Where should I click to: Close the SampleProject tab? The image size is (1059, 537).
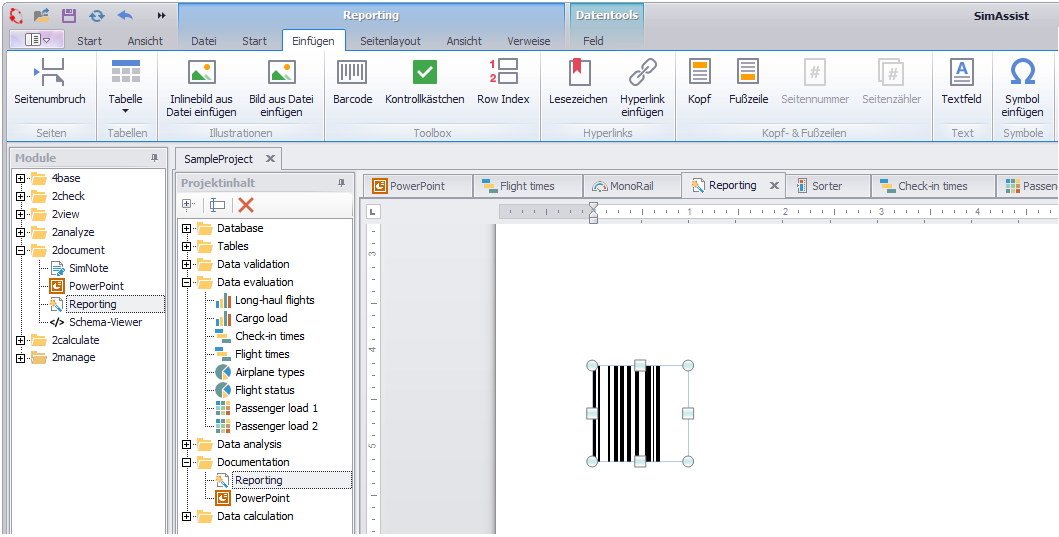click(270, 159)
